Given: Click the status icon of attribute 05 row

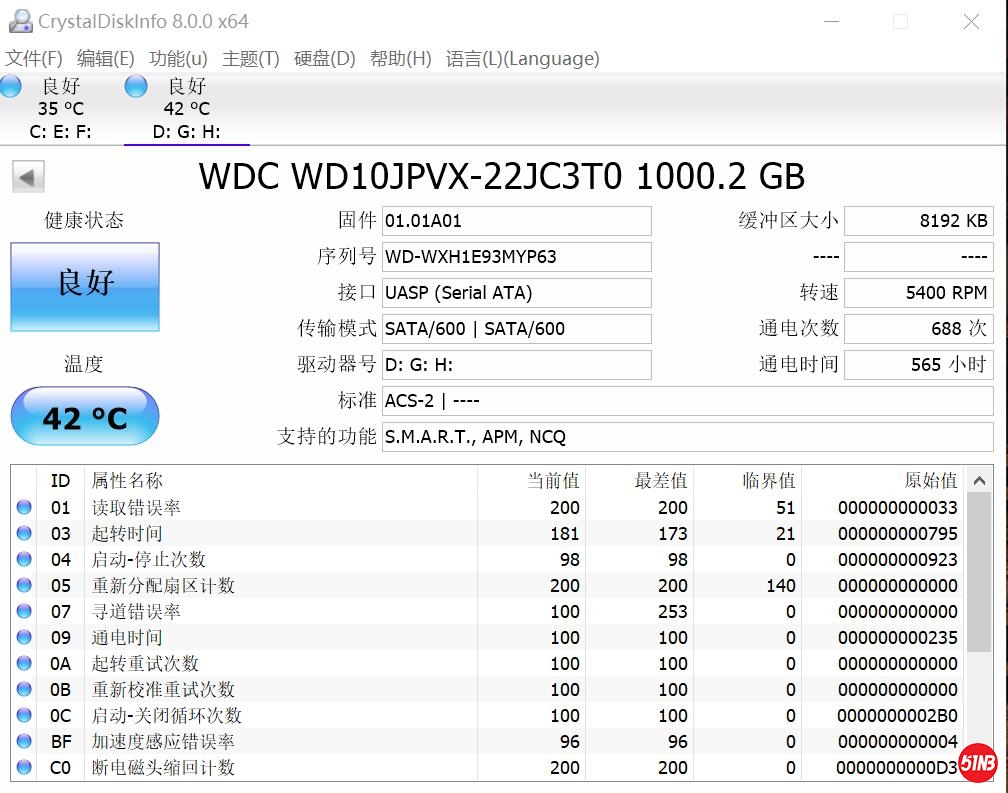Looking at the screenshot, I should (x=24, y=586).
